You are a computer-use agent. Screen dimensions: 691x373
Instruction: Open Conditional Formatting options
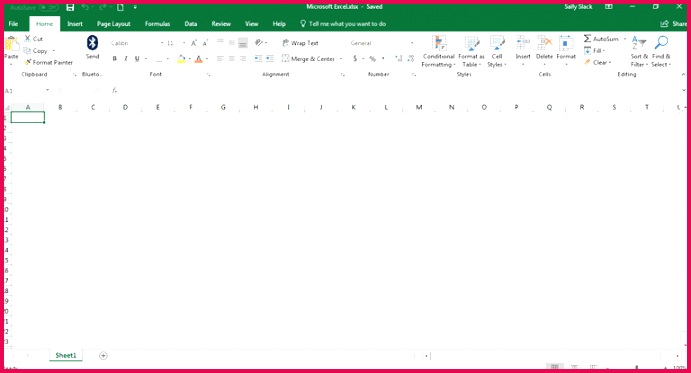click(x=438, y=52)
